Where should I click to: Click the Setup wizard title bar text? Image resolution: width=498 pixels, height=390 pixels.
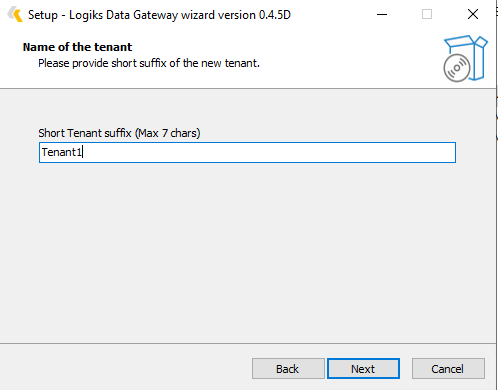pyautogui.click(x=159, y=15)
